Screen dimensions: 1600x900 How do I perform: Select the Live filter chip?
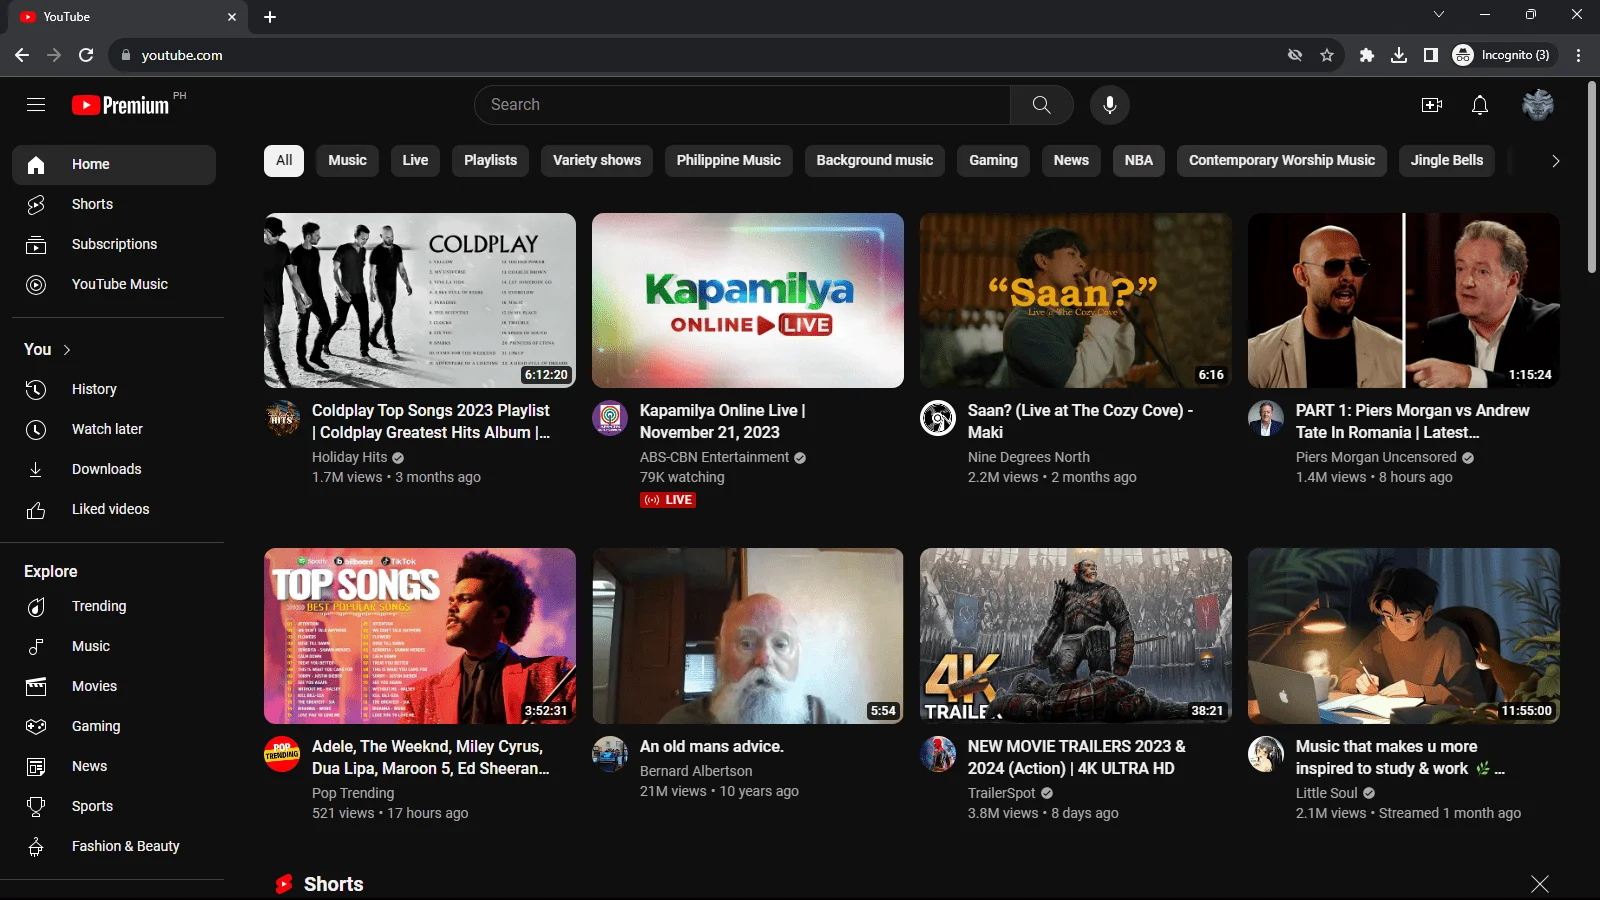click(415, 160)
